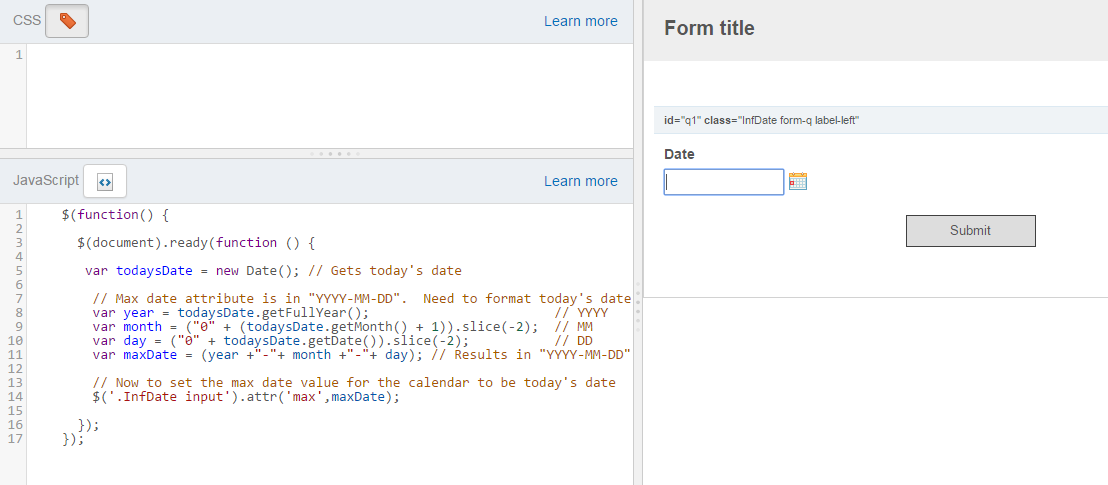1108x485 pixels.
Task: Place cursor on var maxDate code line
Action: (x=361, y=355)
